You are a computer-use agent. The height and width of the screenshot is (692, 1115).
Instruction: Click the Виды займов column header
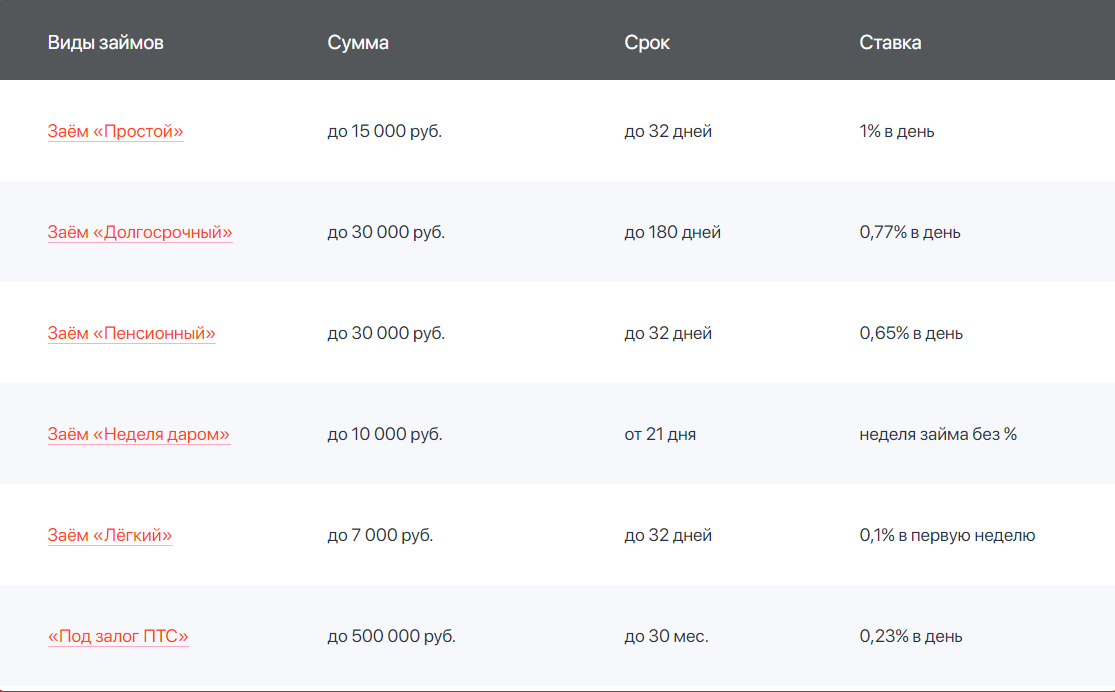[x=105, y=42]
